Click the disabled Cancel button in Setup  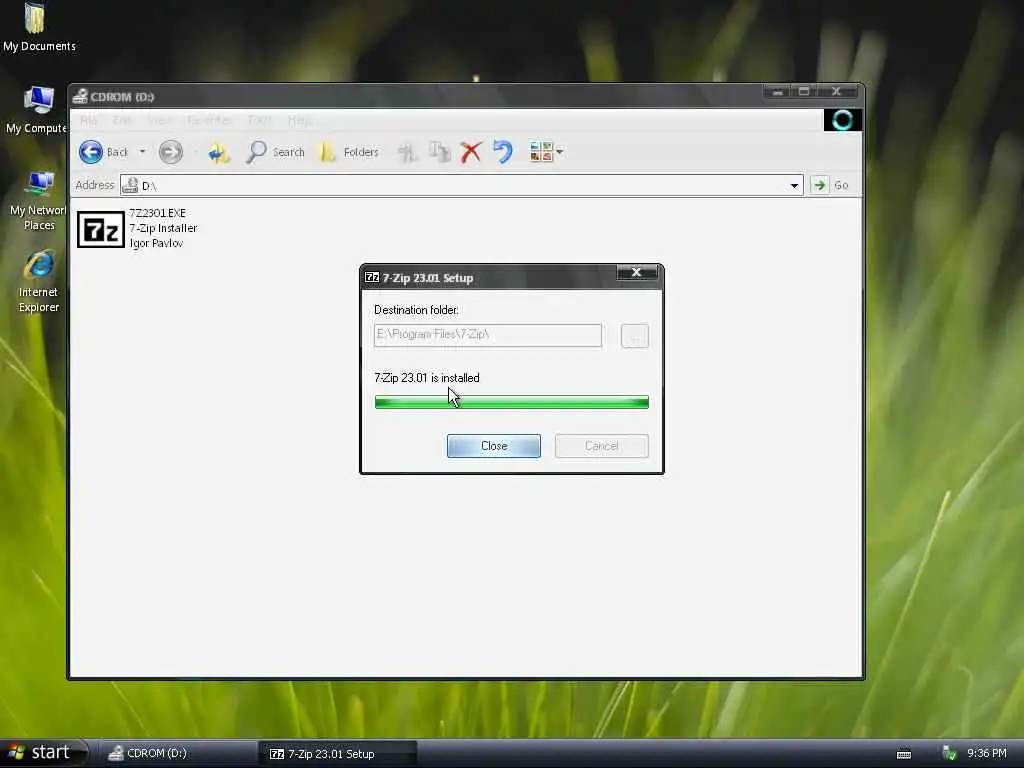point(601,445)
